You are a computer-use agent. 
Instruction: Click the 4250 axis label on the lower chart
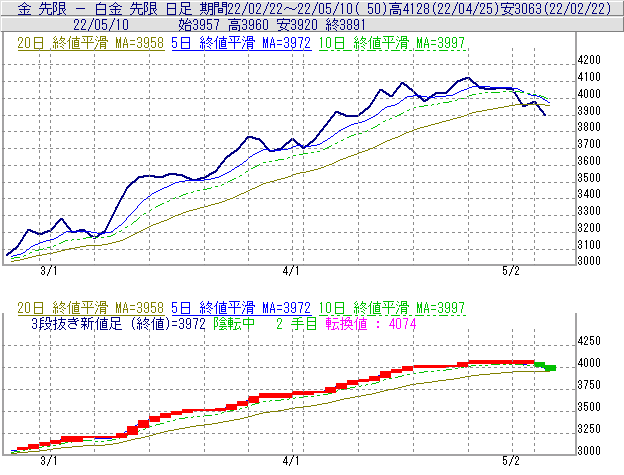tap(589, 341)
